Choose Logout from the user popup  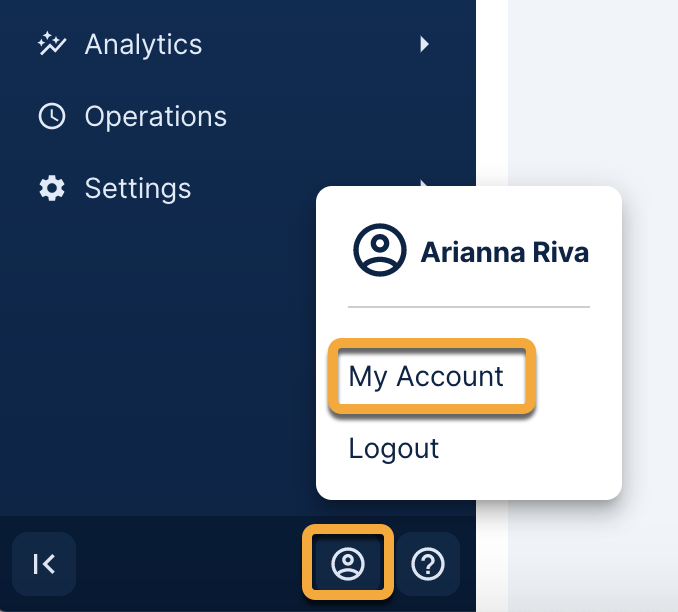coord(393,448)
